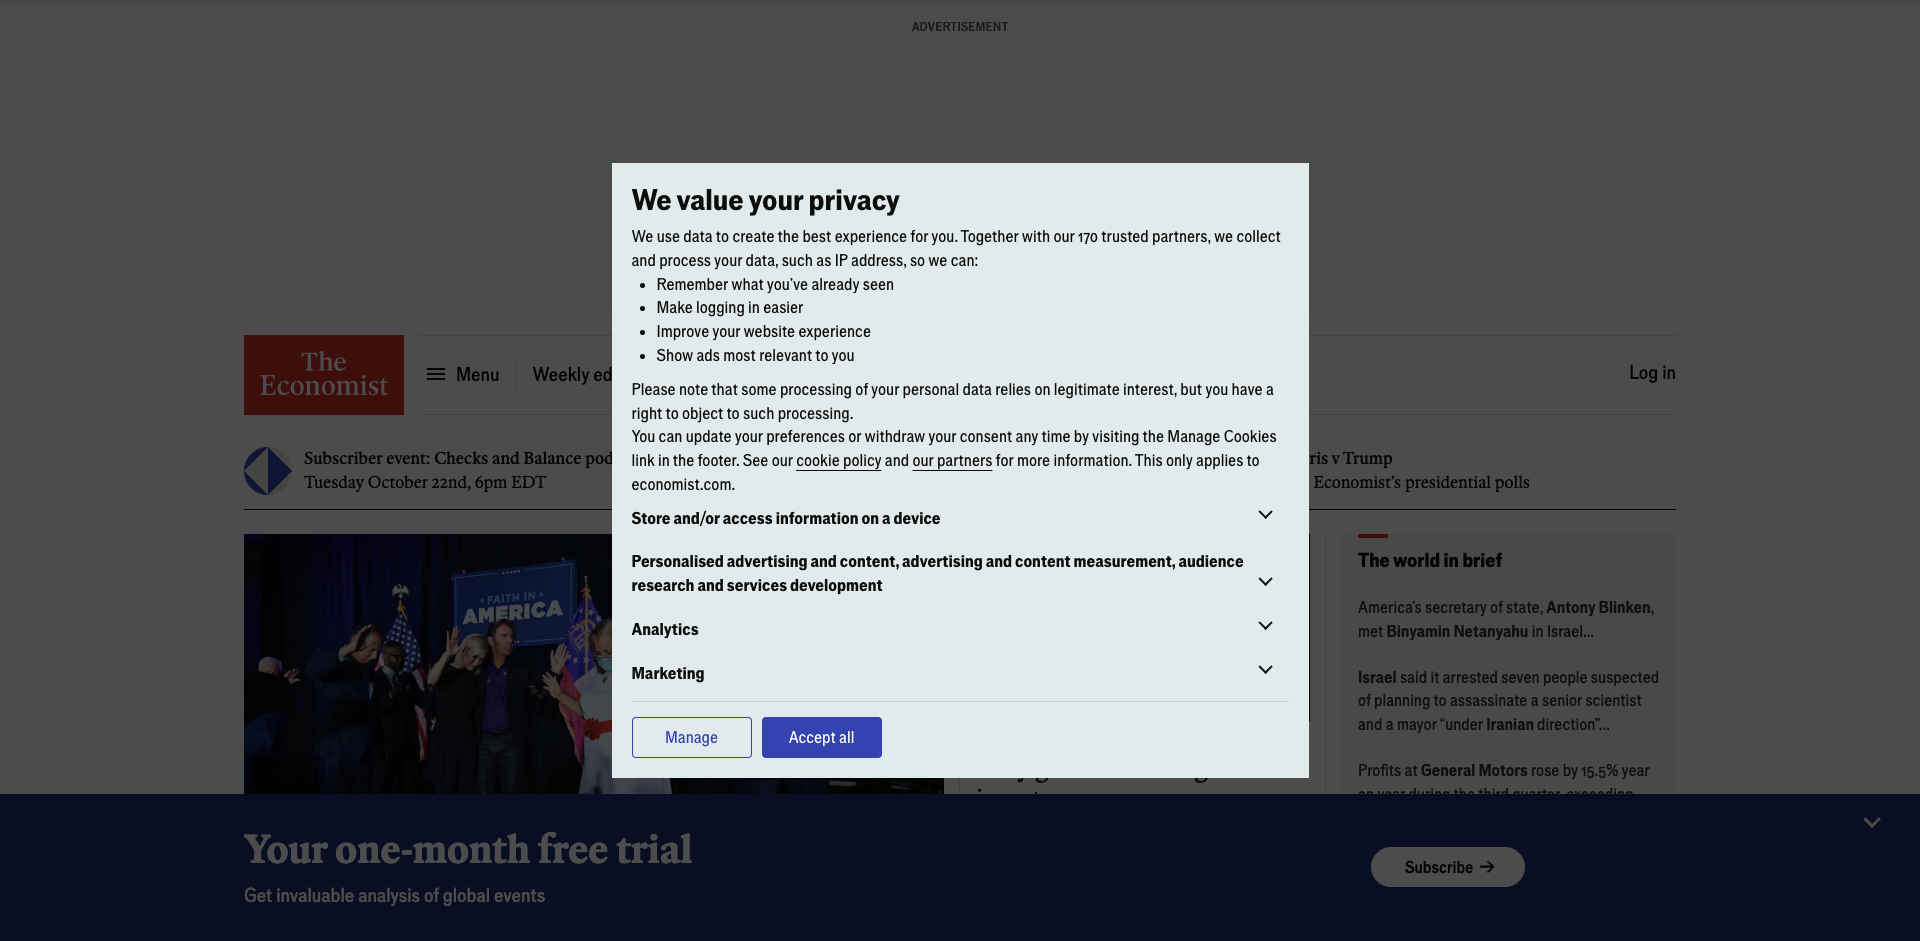Open The world in brief heading
This screenshot has width=1920, height=941.
click(1430, 561)
